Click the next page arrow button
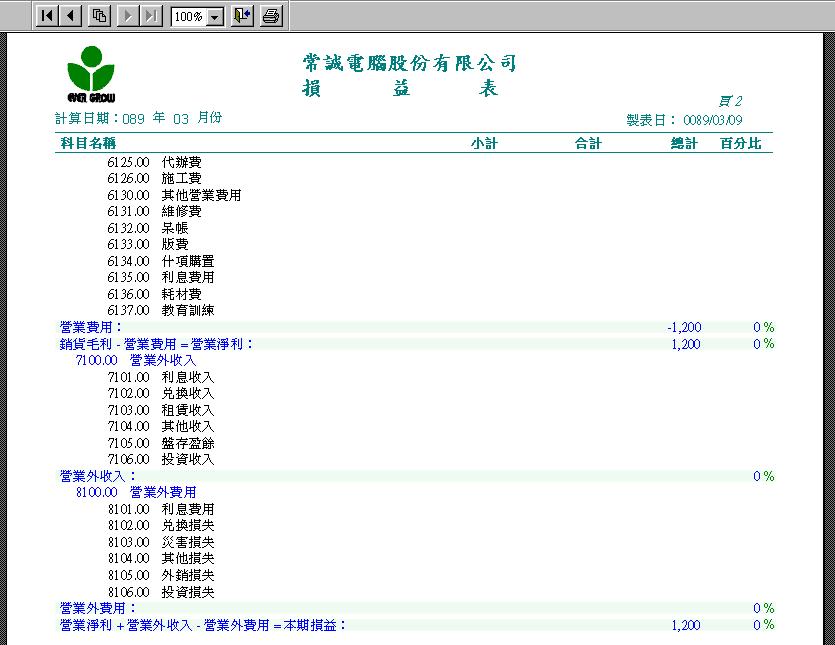Screen dimensions: 835x645 127,16
